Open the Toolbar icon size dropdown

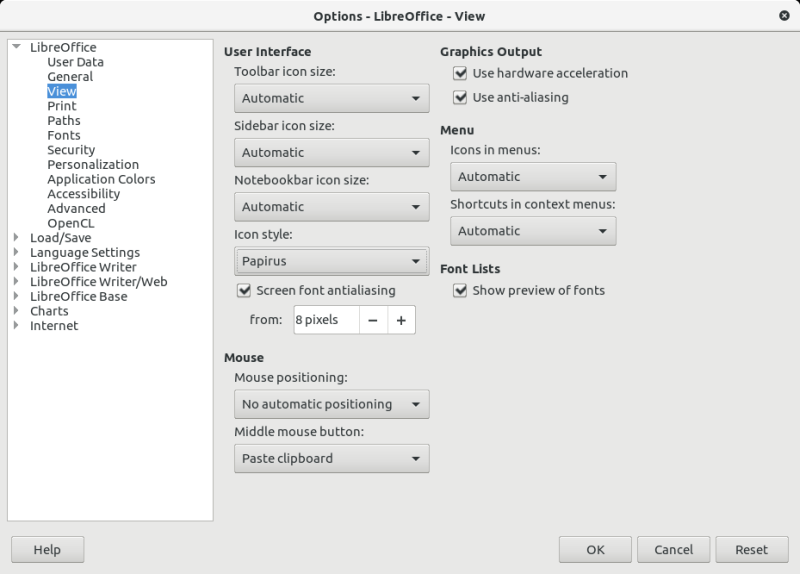(x=331, y=98)
